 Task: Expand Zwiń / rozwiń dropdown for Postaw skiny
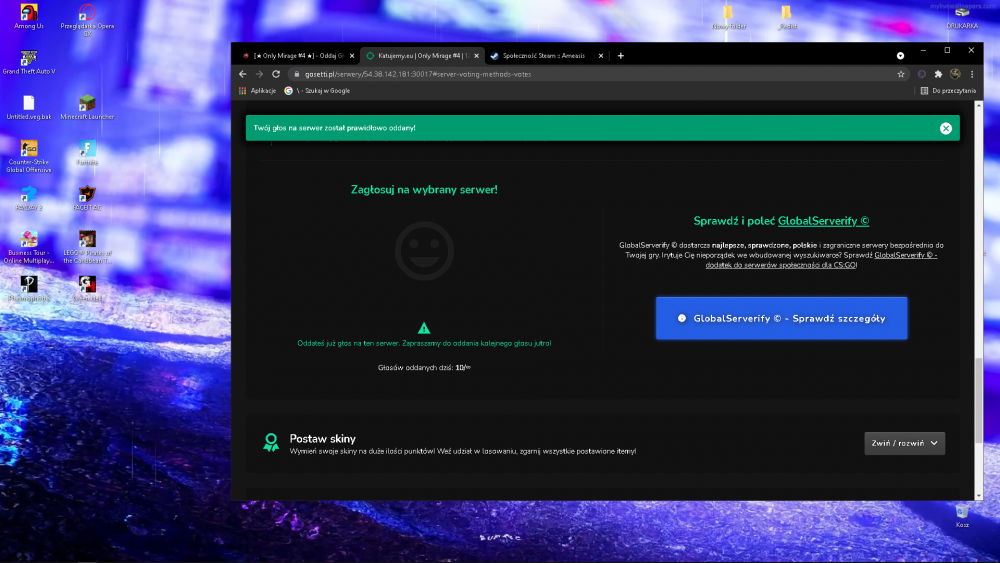(904, 443)
